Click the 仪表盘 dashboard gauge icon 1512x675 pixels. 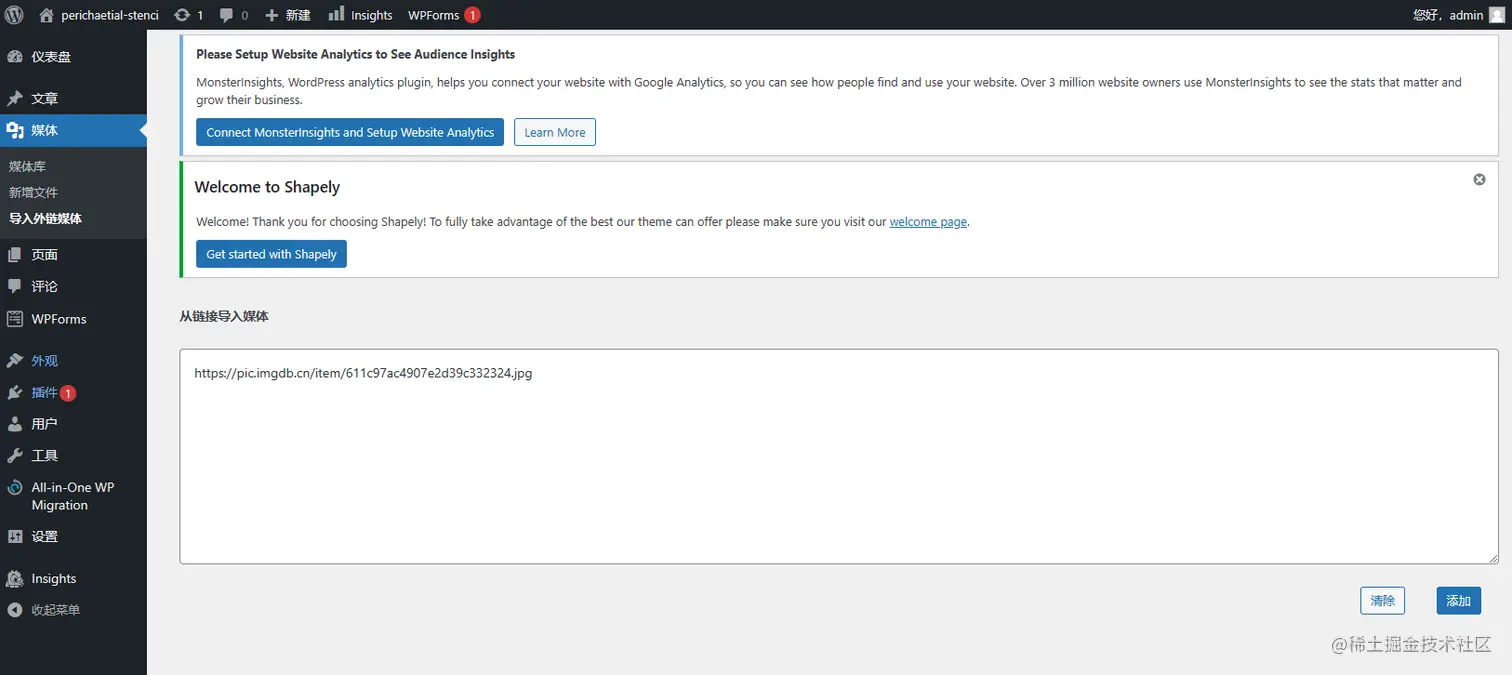point(15,57)
